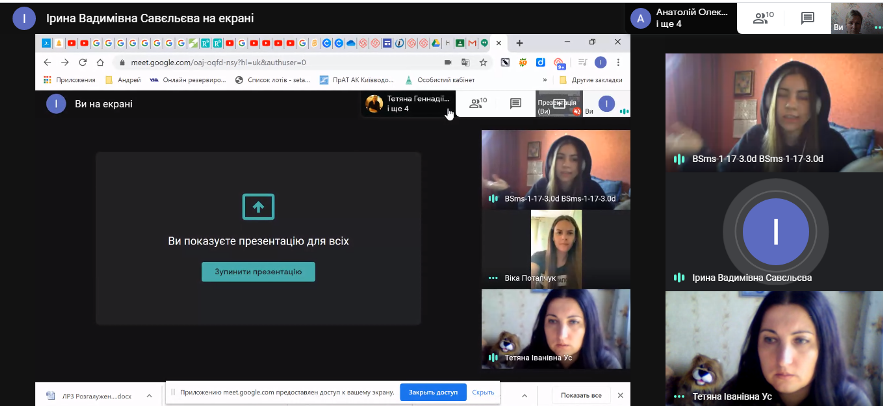
Task: Click the presentation upload icon
Action: (x=258, y=207)
